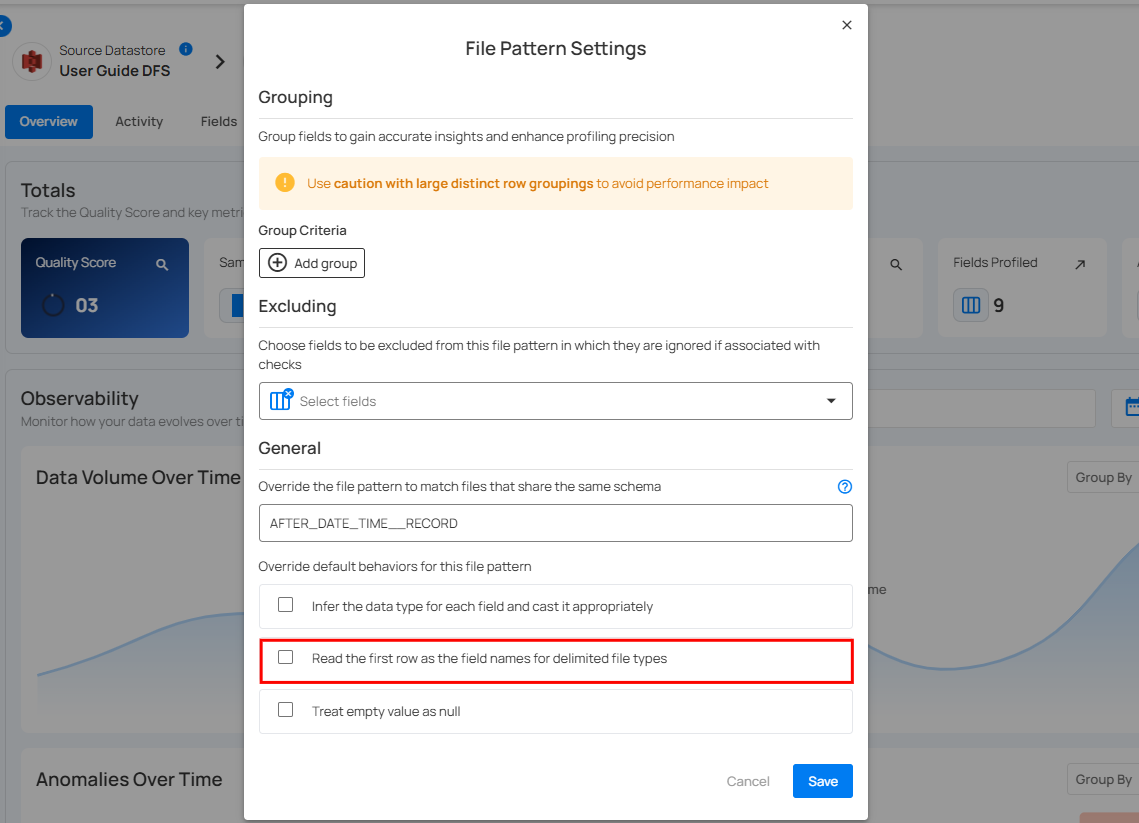Click the file pattern name input field
This screenshot has height=823, width=1139.
(x=555, y=523)
